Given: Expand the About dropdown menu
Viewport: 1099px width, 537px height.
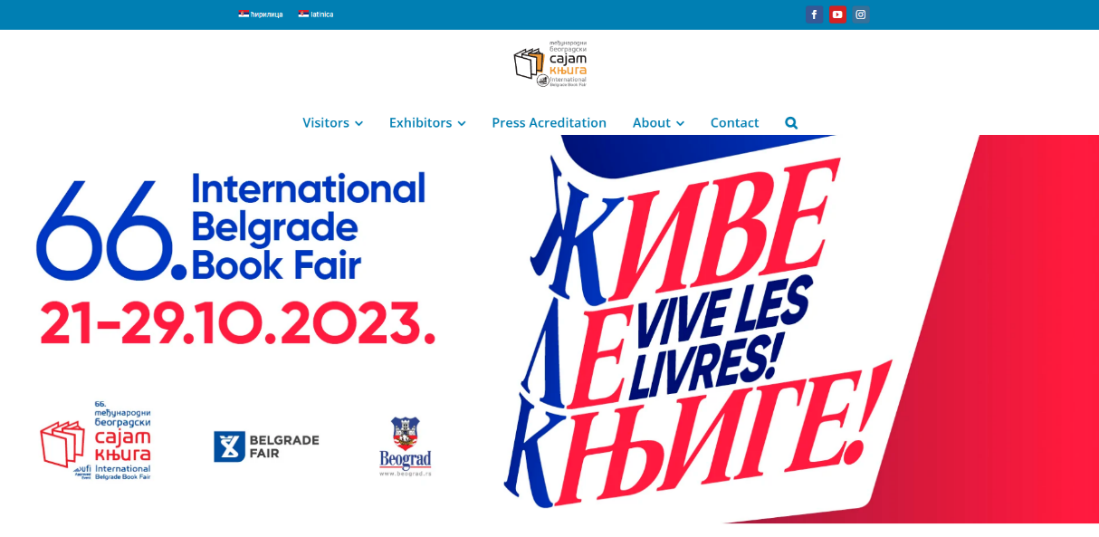Looking at the screenshot, I should click(x=658, y=123).
